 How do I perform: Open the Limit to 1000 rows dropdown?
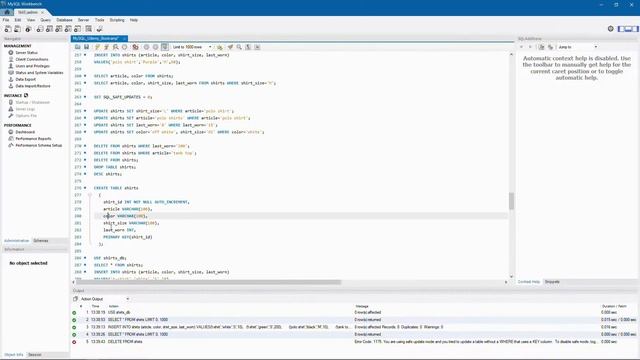[192, 47]
